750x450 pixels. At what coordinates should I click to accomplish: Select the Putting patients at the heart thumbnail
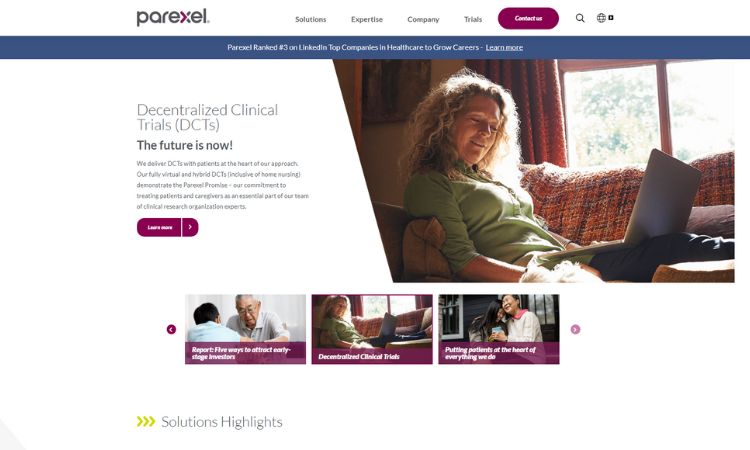pos(499,329)
